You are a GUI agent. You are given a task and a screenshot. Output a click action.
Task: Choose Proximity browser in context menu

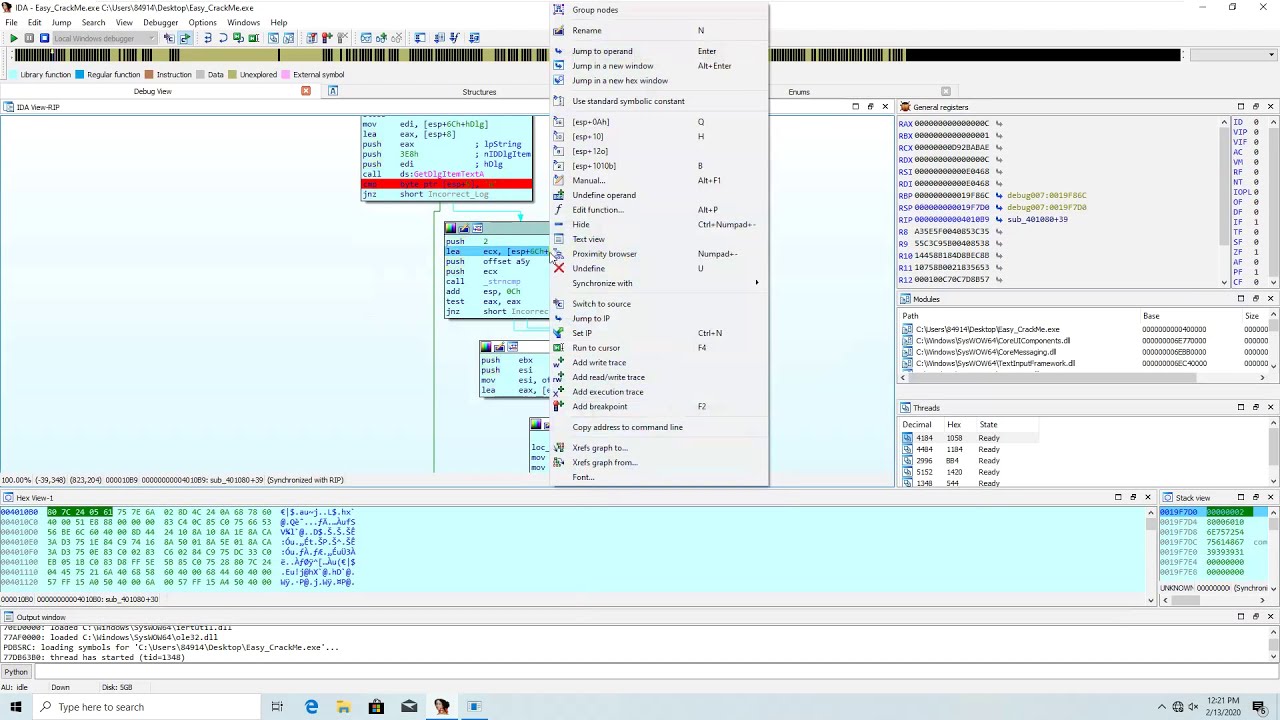[660, 254]
